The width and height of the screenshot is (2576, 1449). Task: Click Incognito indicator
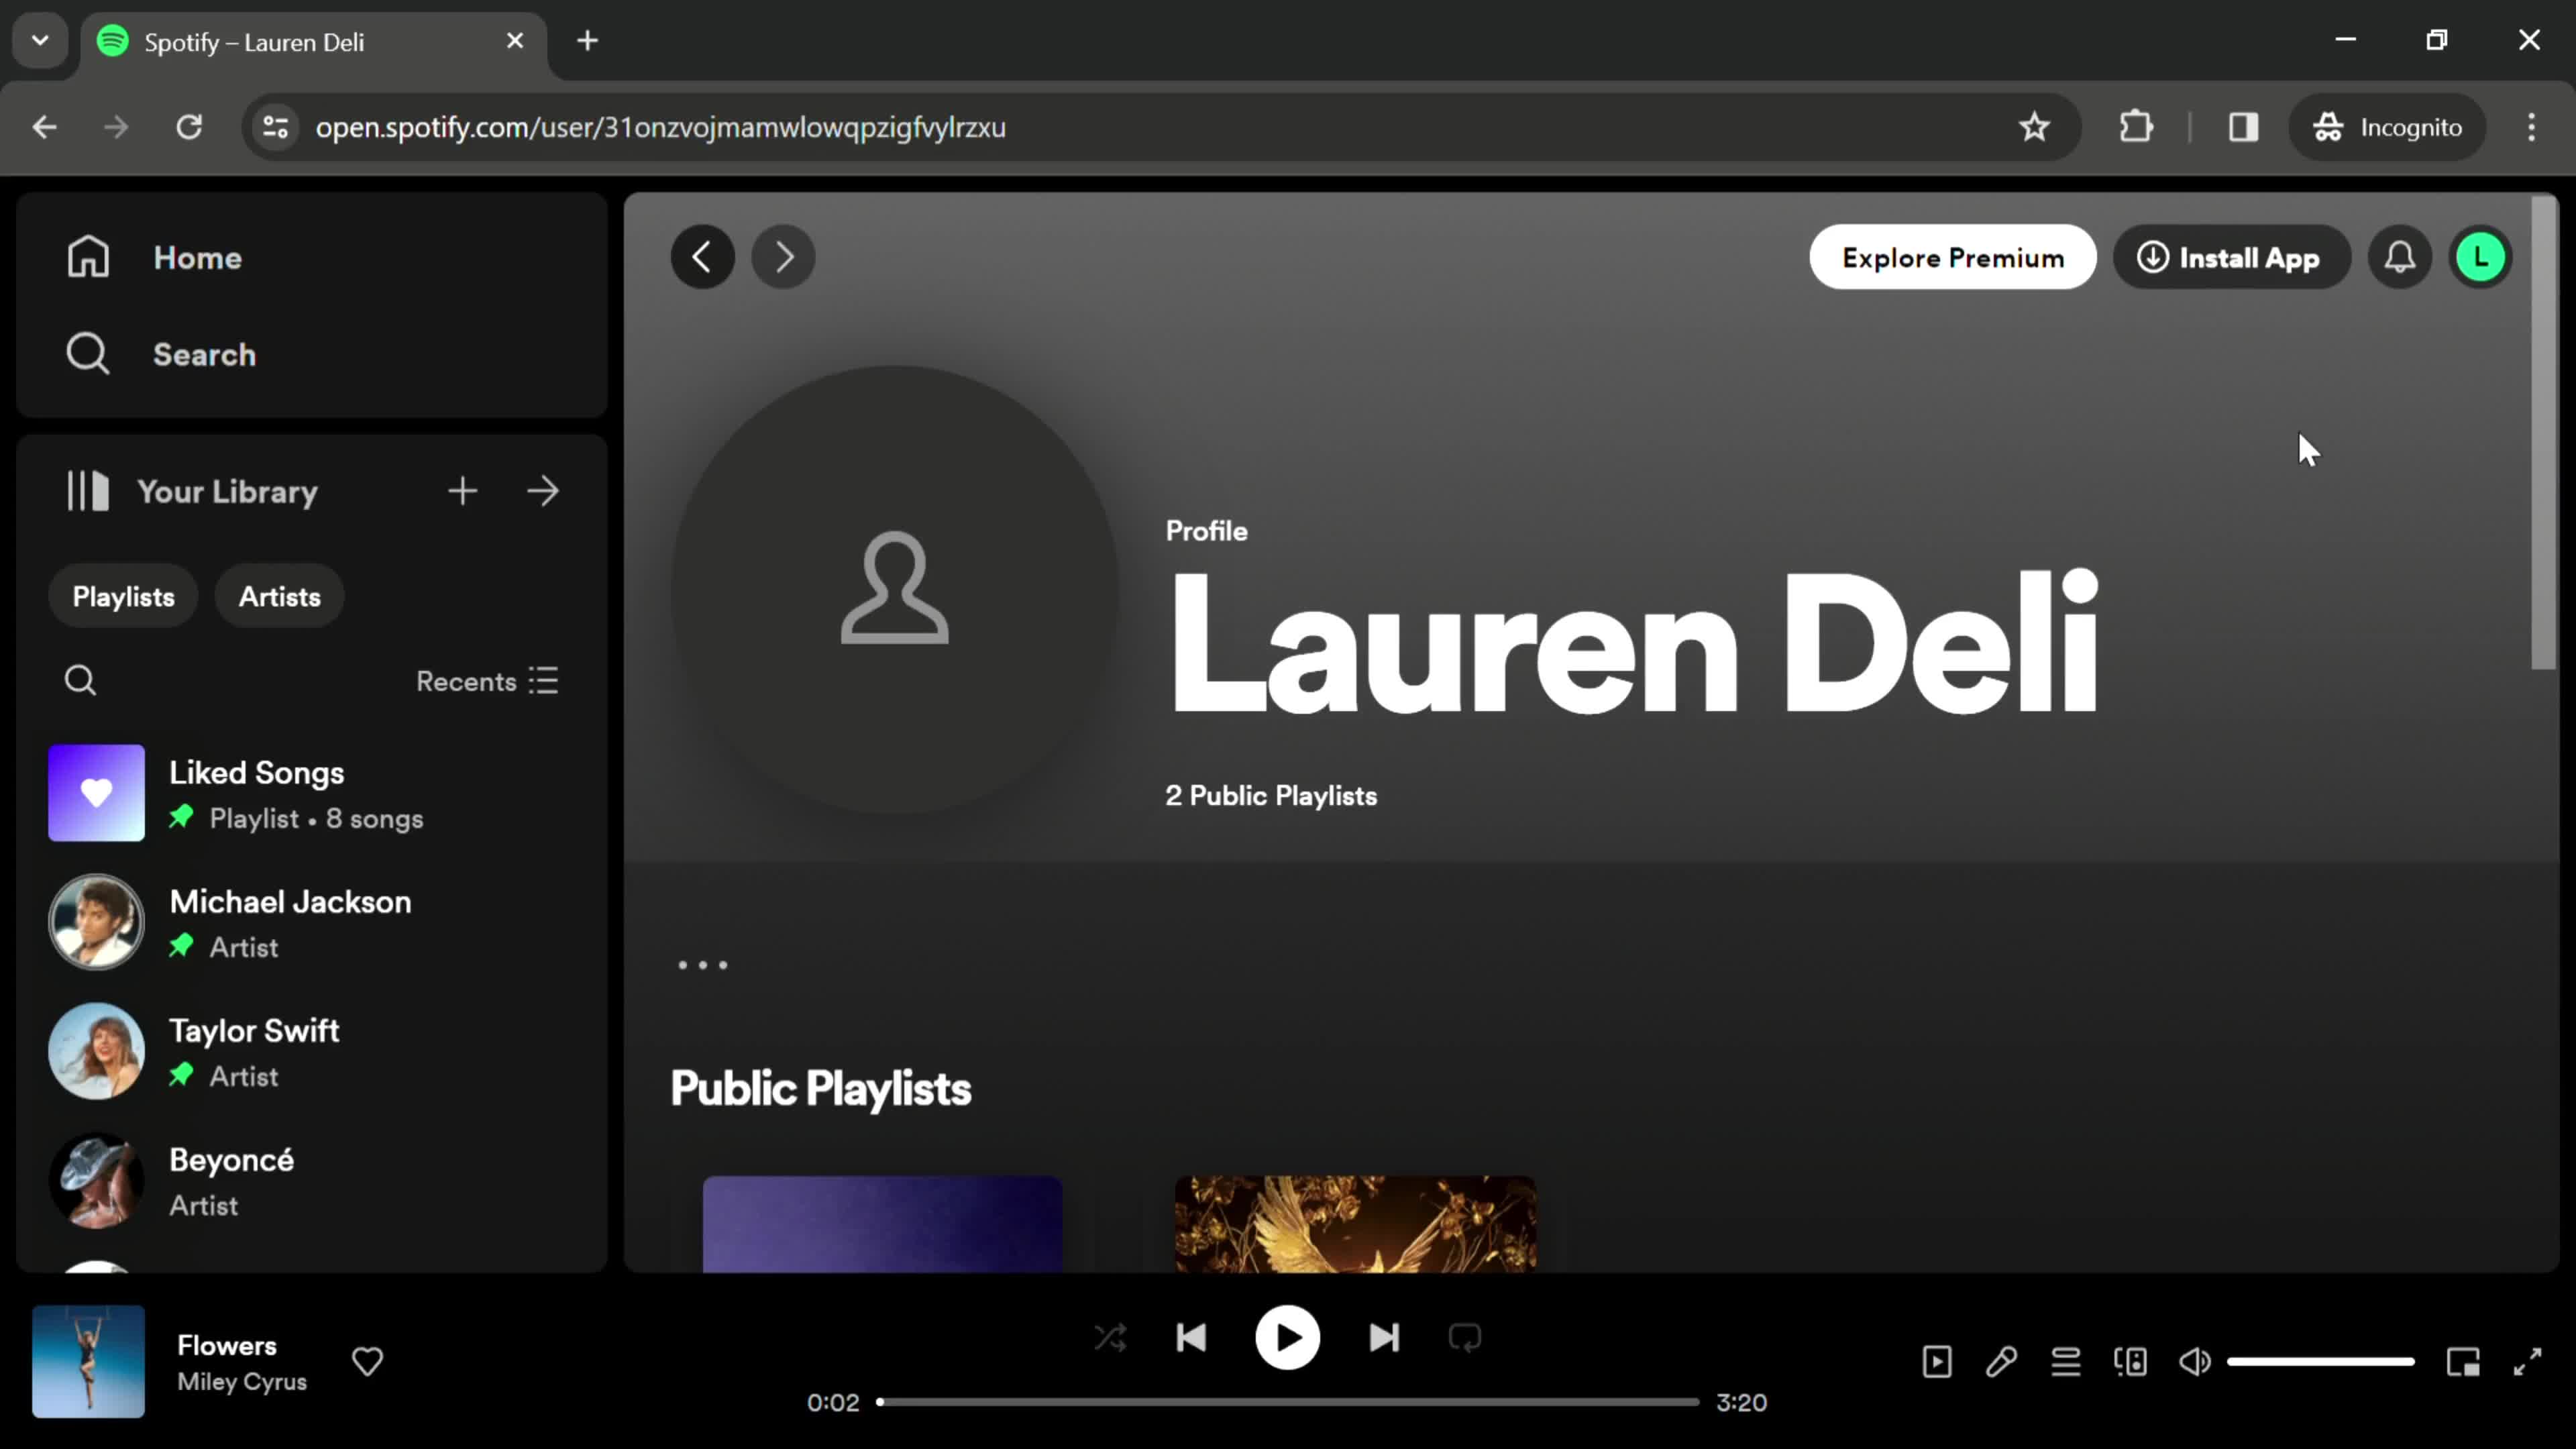coord(2387,127)
